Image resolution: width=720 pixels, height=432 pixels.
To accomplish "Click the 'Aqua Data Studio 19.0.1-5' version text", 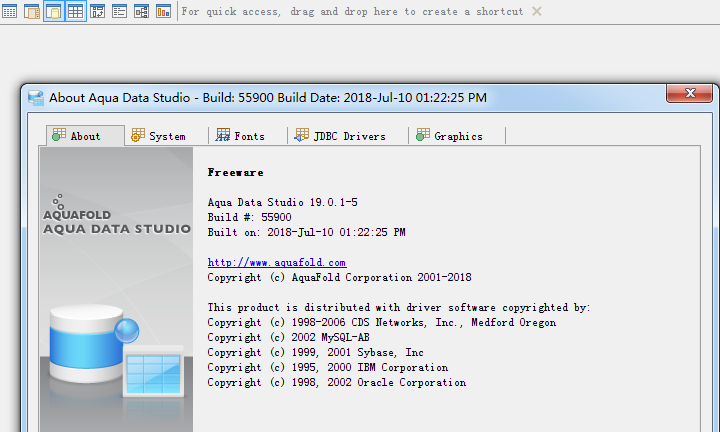I will [x=282, y=202].
